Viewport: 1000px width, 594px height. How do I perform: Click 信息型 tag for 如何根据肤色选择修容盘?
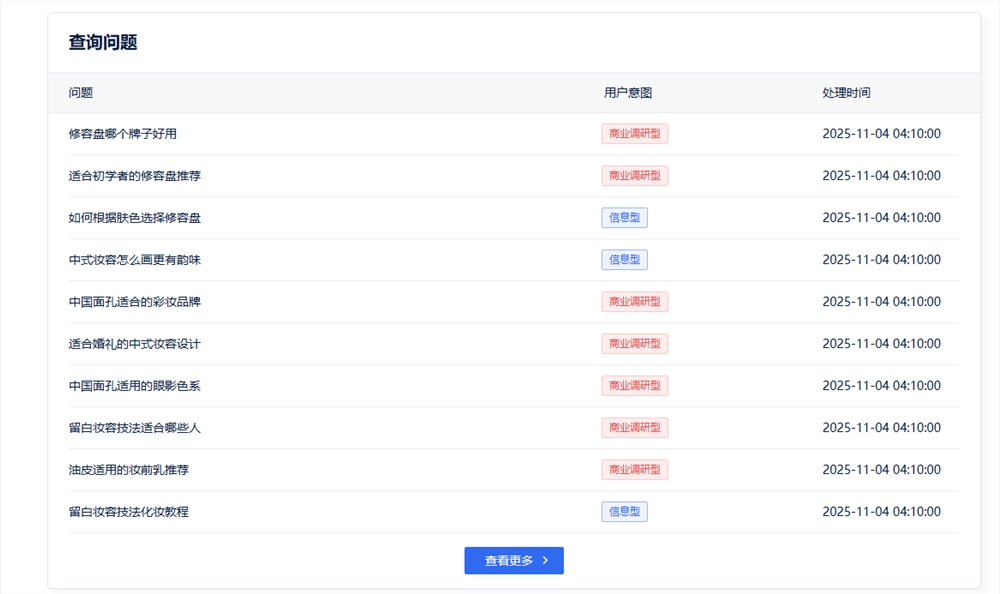coord(625,218)
